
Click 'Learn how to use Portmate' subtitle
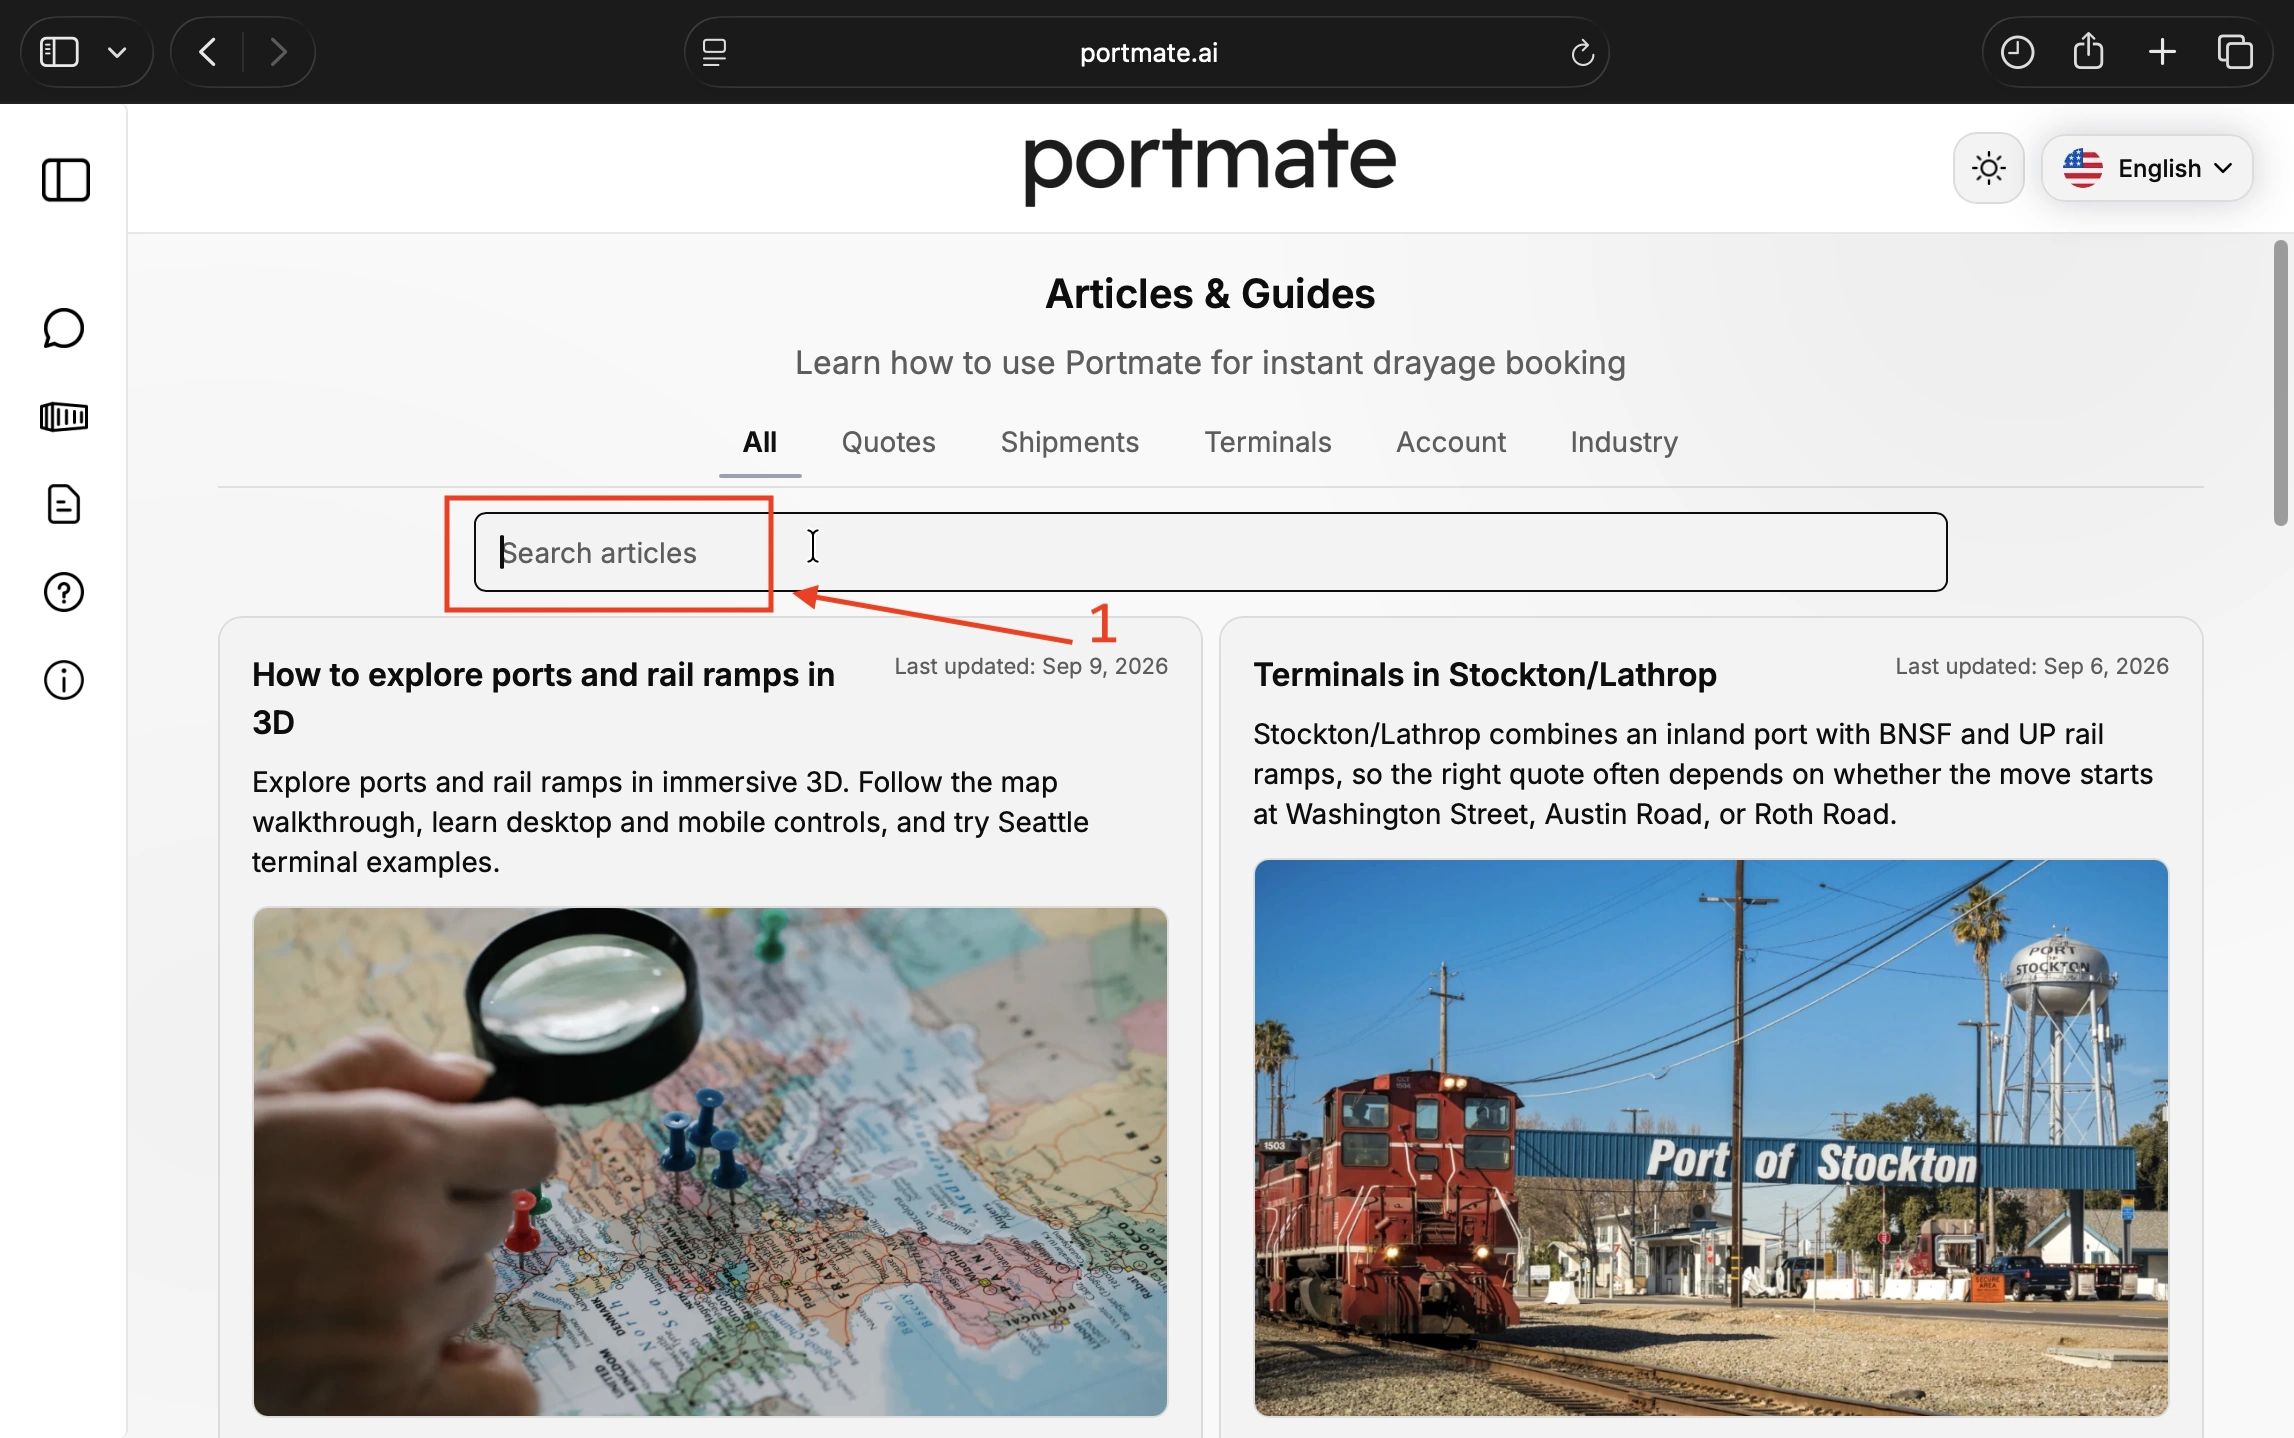1210,363
